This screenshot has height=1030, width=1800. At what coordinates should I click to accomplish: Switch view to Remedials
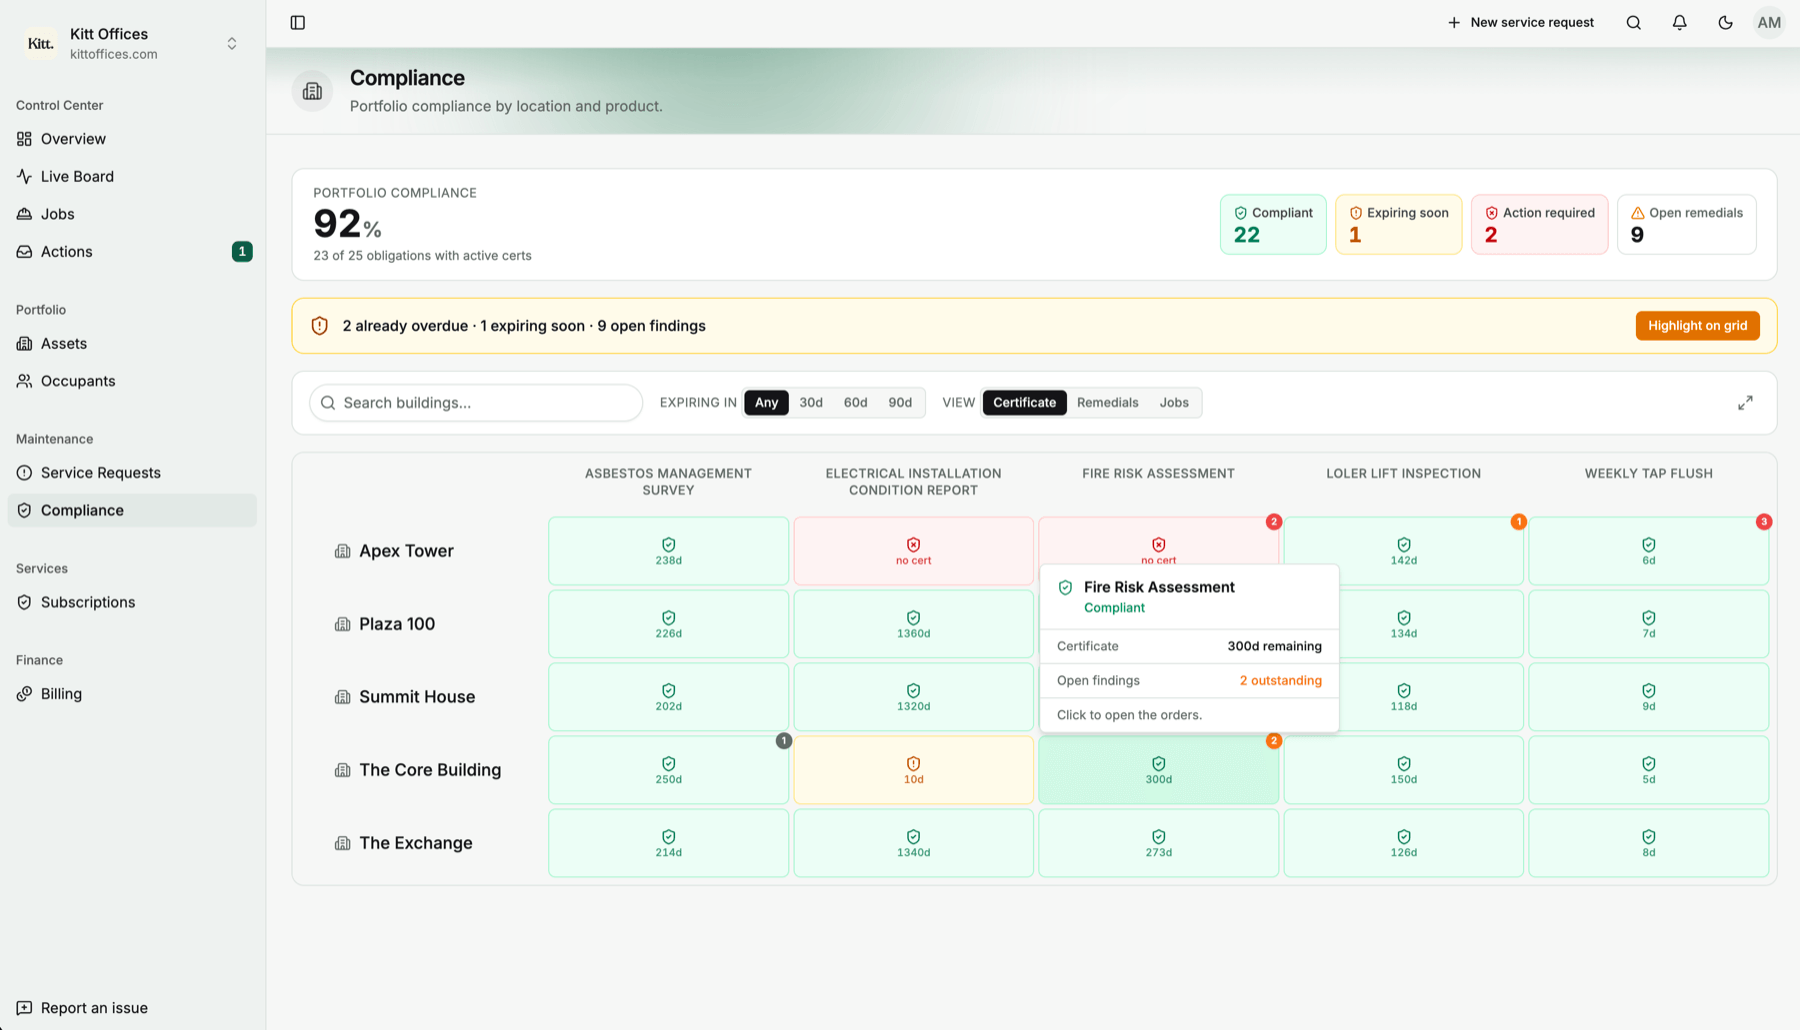point(1107,402)
